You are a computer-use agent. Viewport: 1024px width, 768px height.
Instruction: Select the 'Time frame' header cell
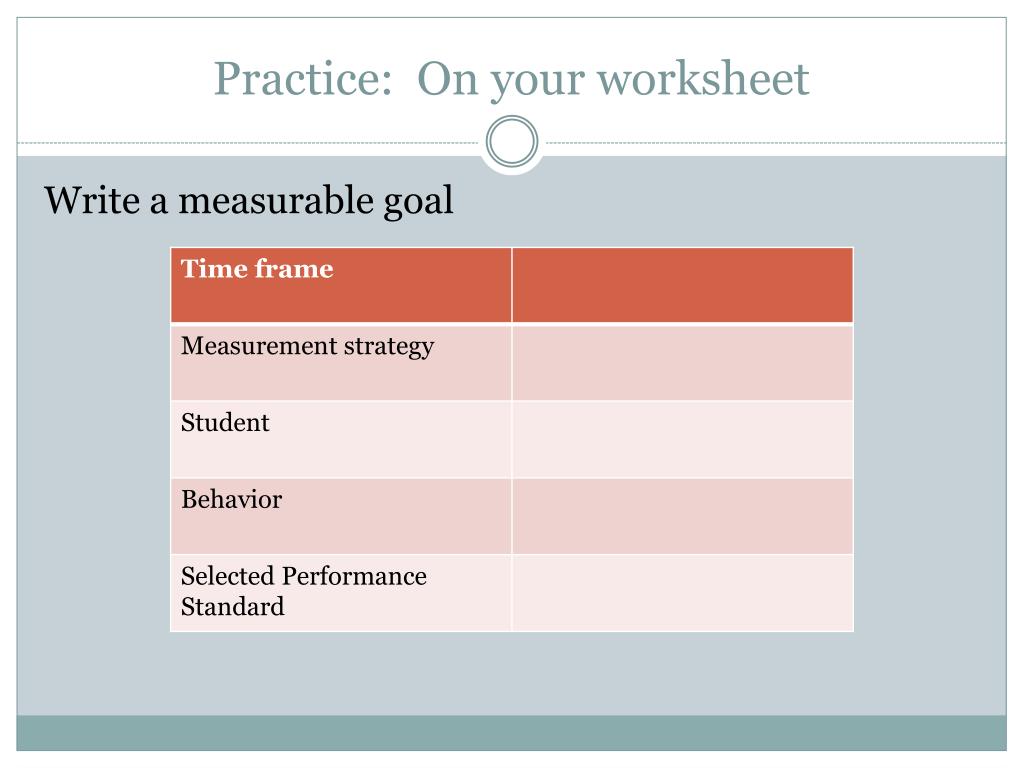341,285
